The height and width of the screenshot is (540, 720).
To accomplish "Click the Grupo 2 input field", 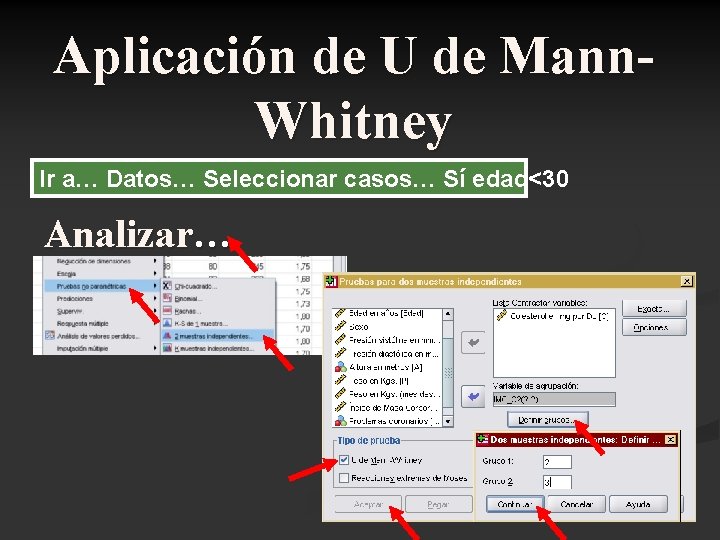I will click(x=557, y=482).
